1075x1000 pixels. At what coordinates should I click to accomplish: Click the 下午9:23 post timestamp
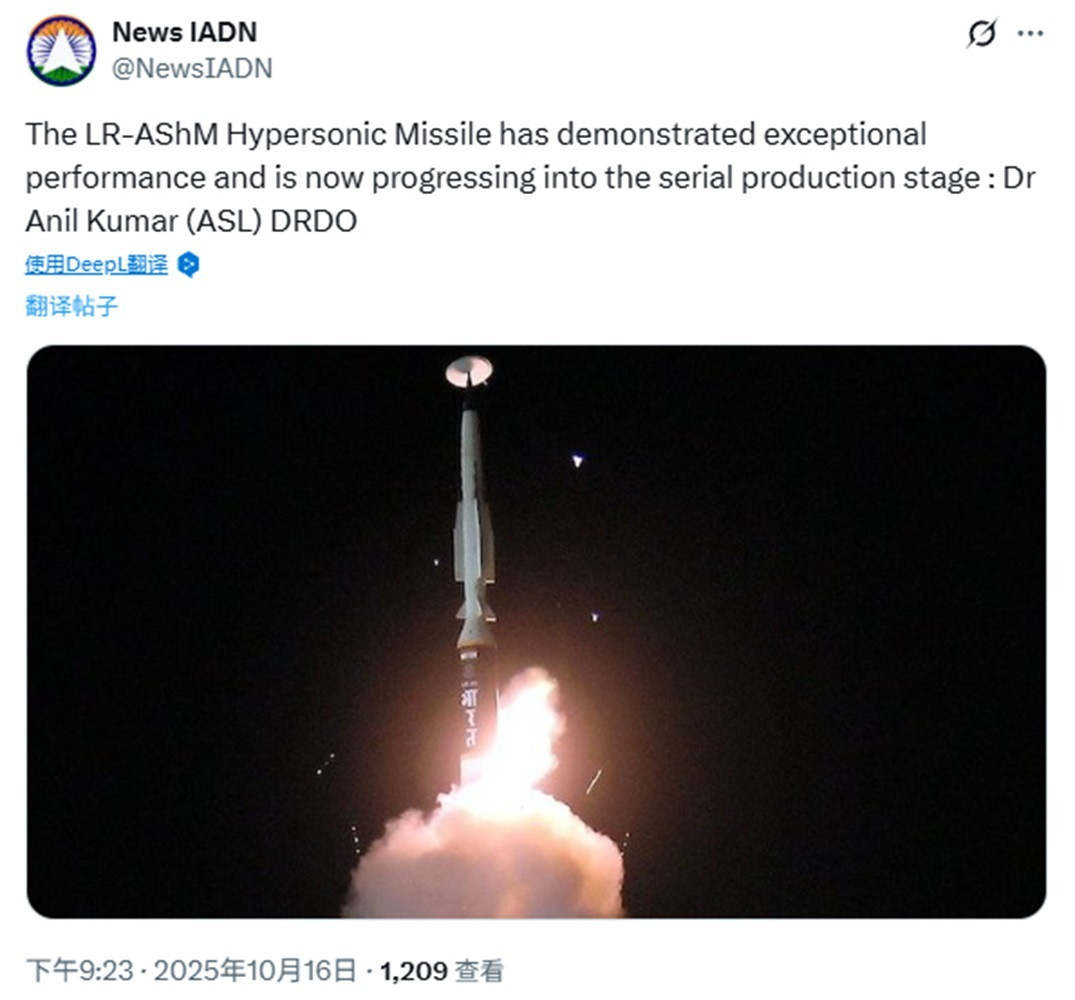[75, 970]
